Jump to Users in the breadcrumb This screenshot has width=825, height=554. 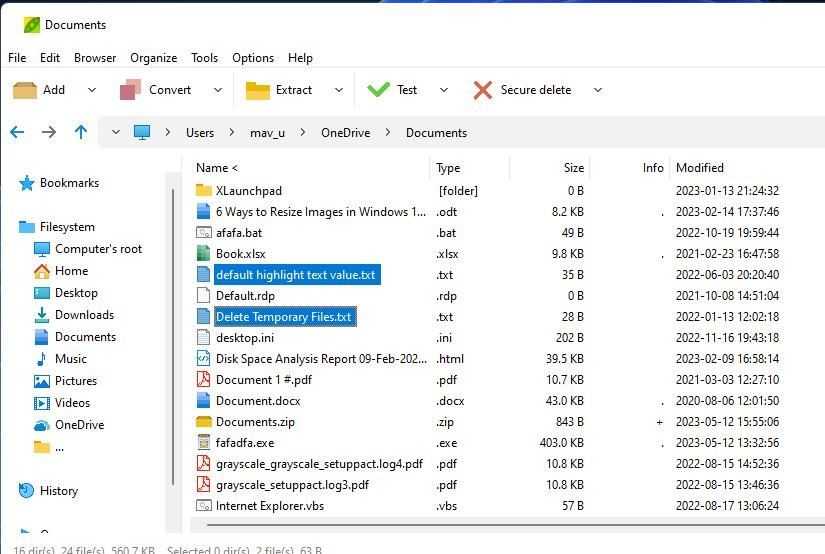(200, 133)
